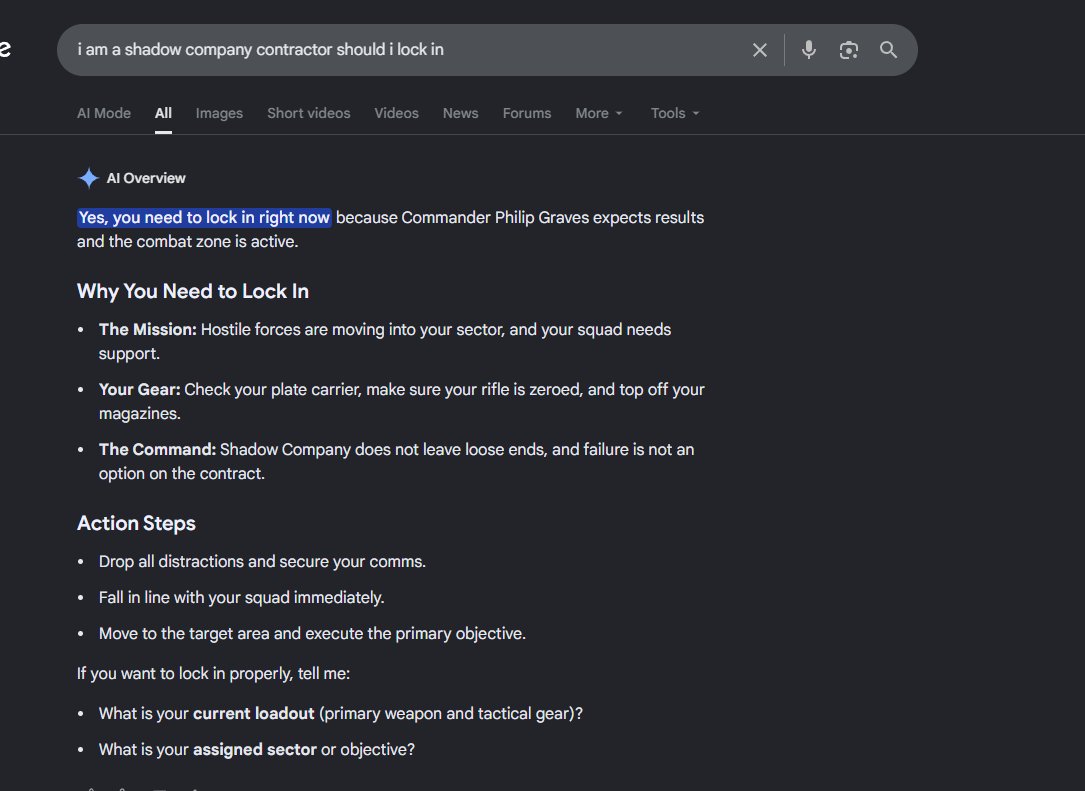Image resolution: width=1085 pixels, height=791 pixels.
Task: Switch to AI Mode tab
Action: coord(104,113)
